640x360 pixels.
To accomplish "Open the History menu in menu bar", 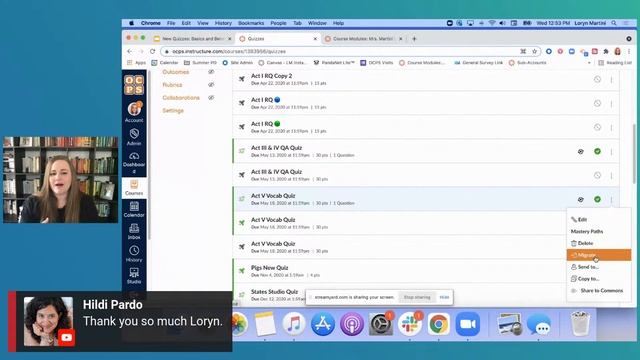I will click(x=223, y=23).
